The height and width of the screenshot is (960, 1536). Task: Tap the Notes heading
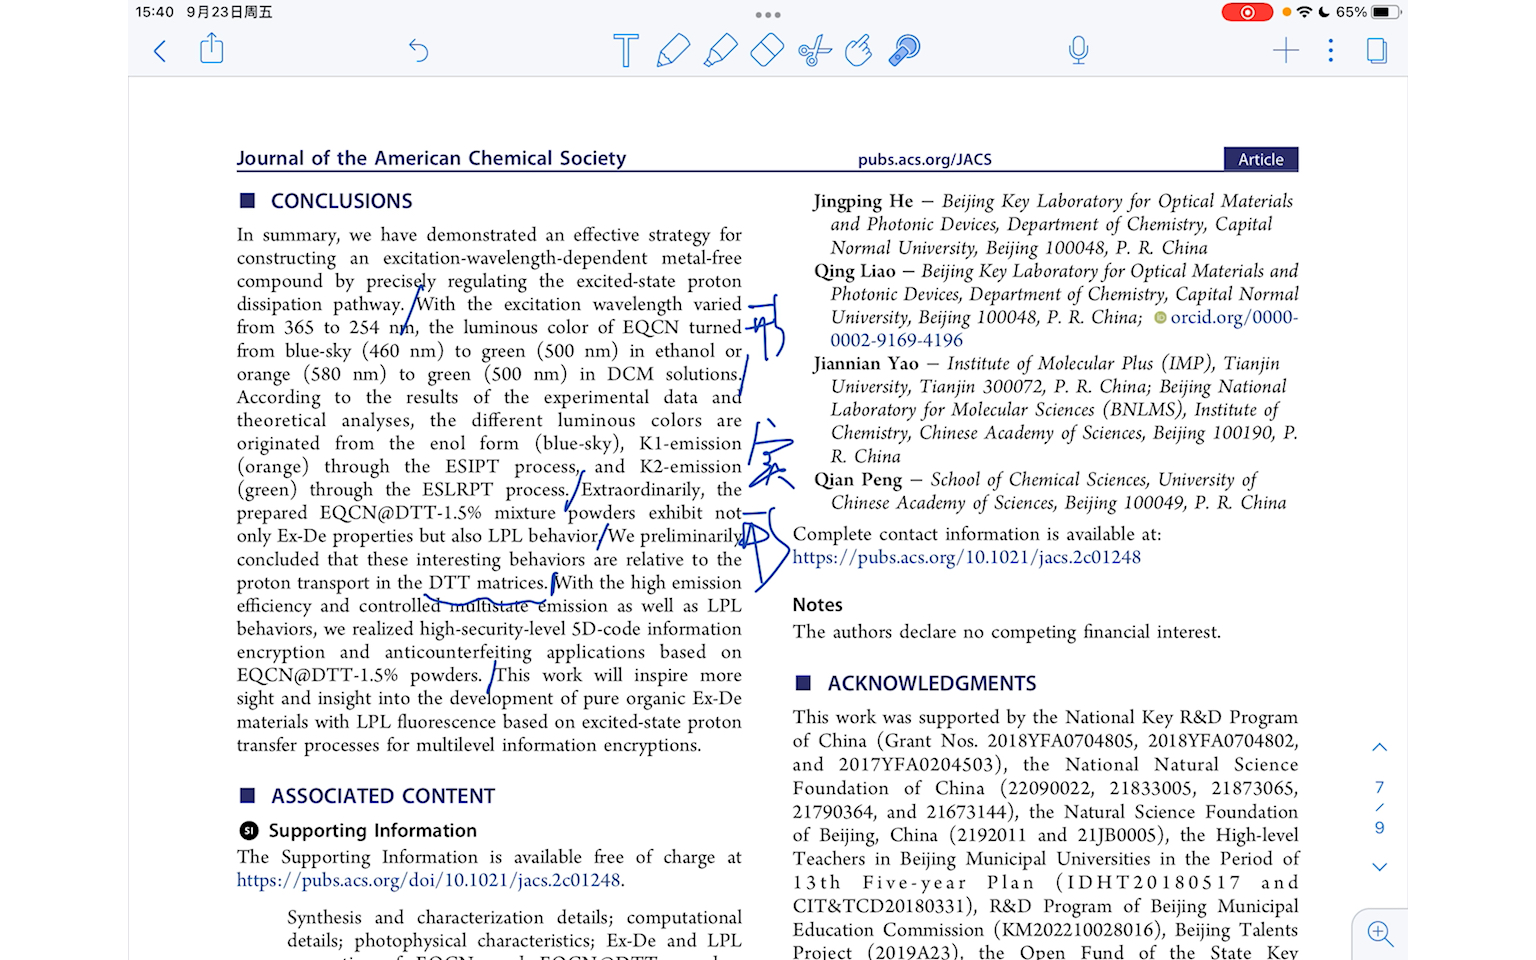818,605
